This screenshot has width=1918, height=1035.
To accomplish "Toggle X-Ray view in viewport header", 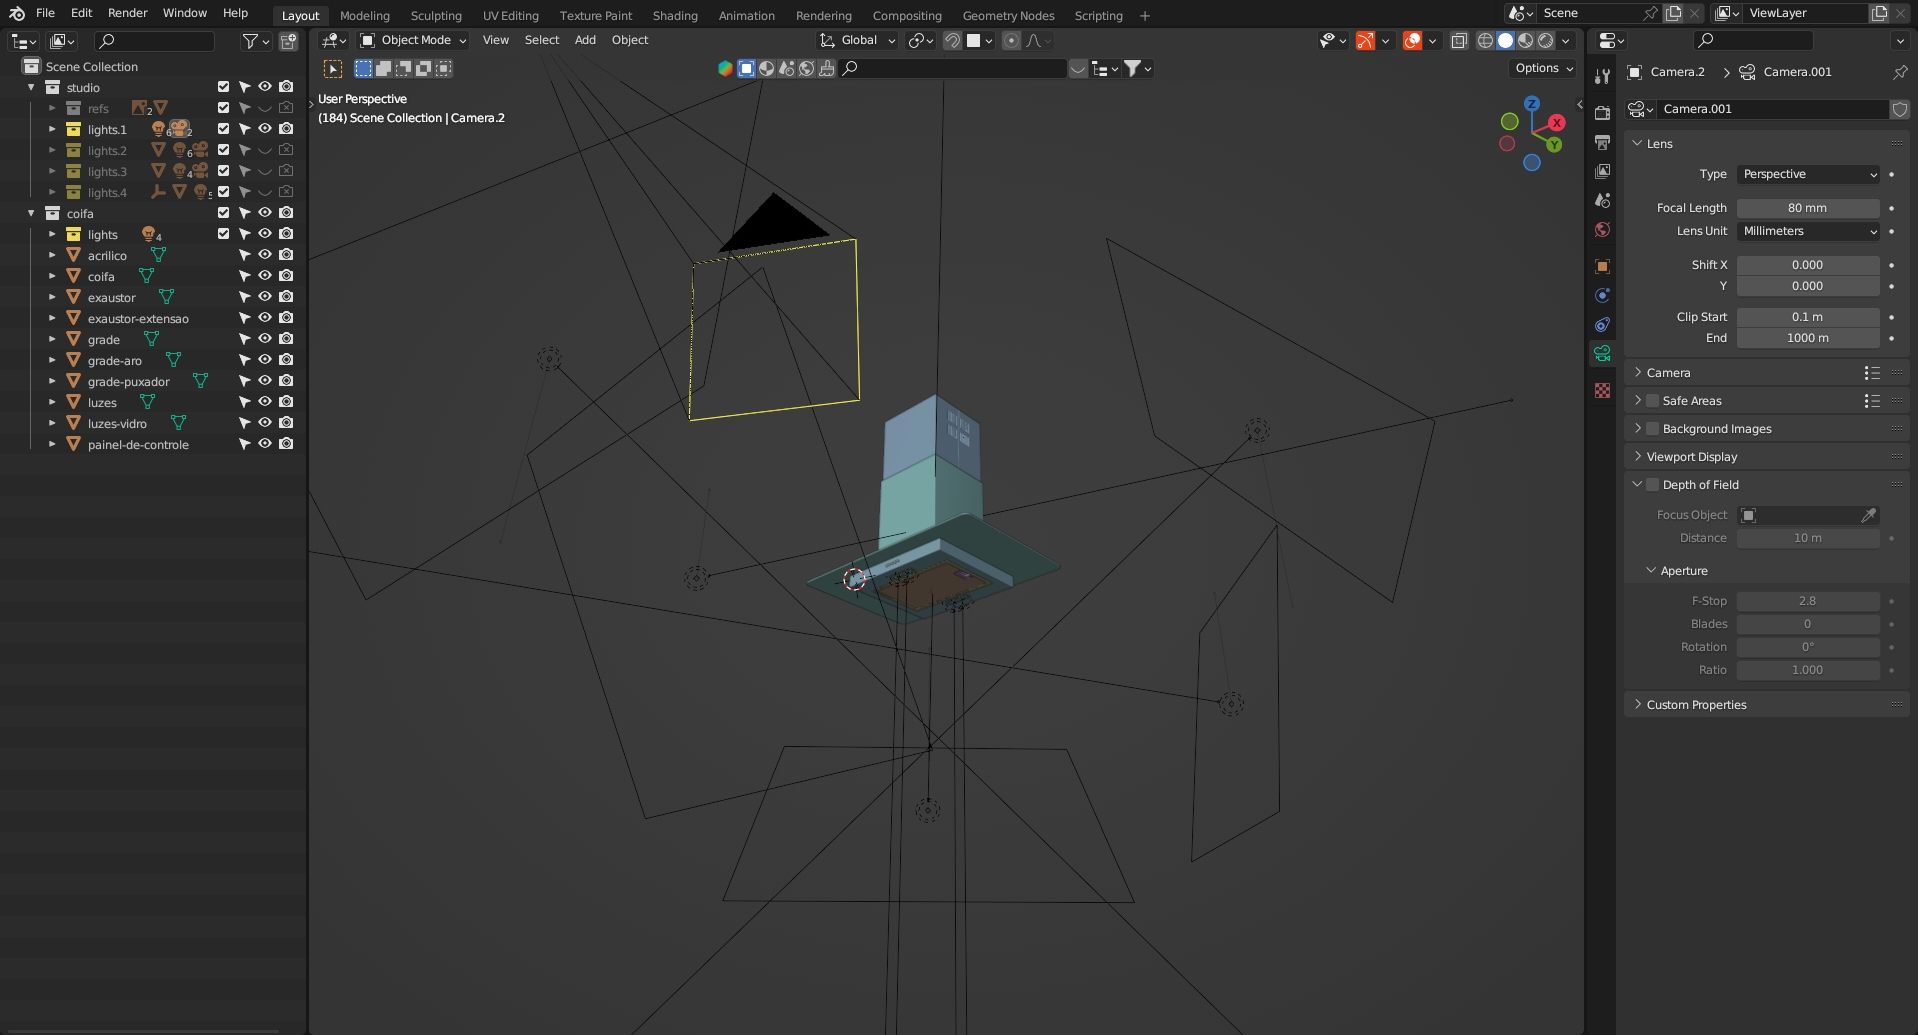I will click(x=1459, y=41).
